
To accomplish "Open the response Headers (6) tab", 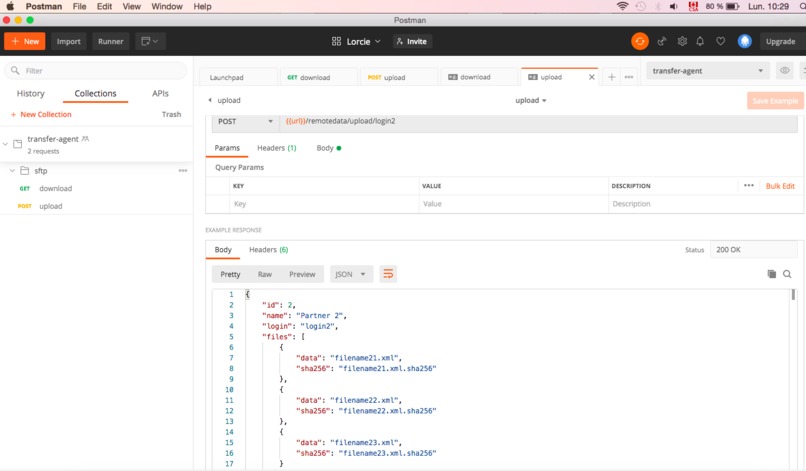I will click(268, 249).
